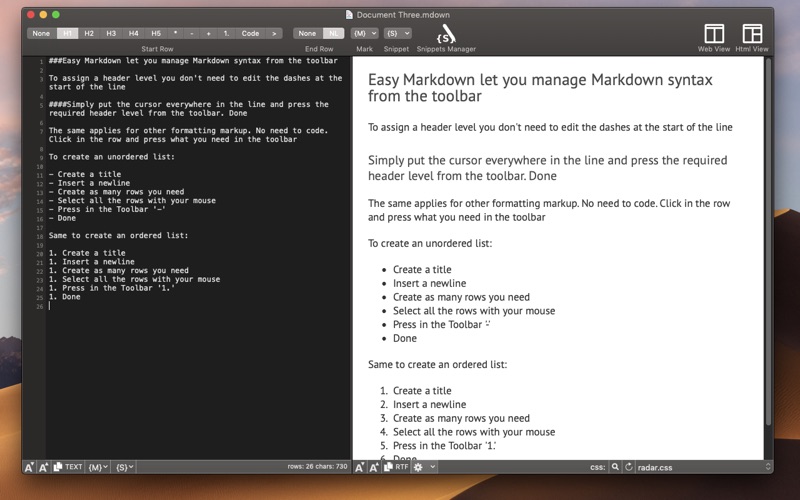The image size is (800, 500).
Task: Click the stepper arrows beside radar.css
Action: coord(768,467)
